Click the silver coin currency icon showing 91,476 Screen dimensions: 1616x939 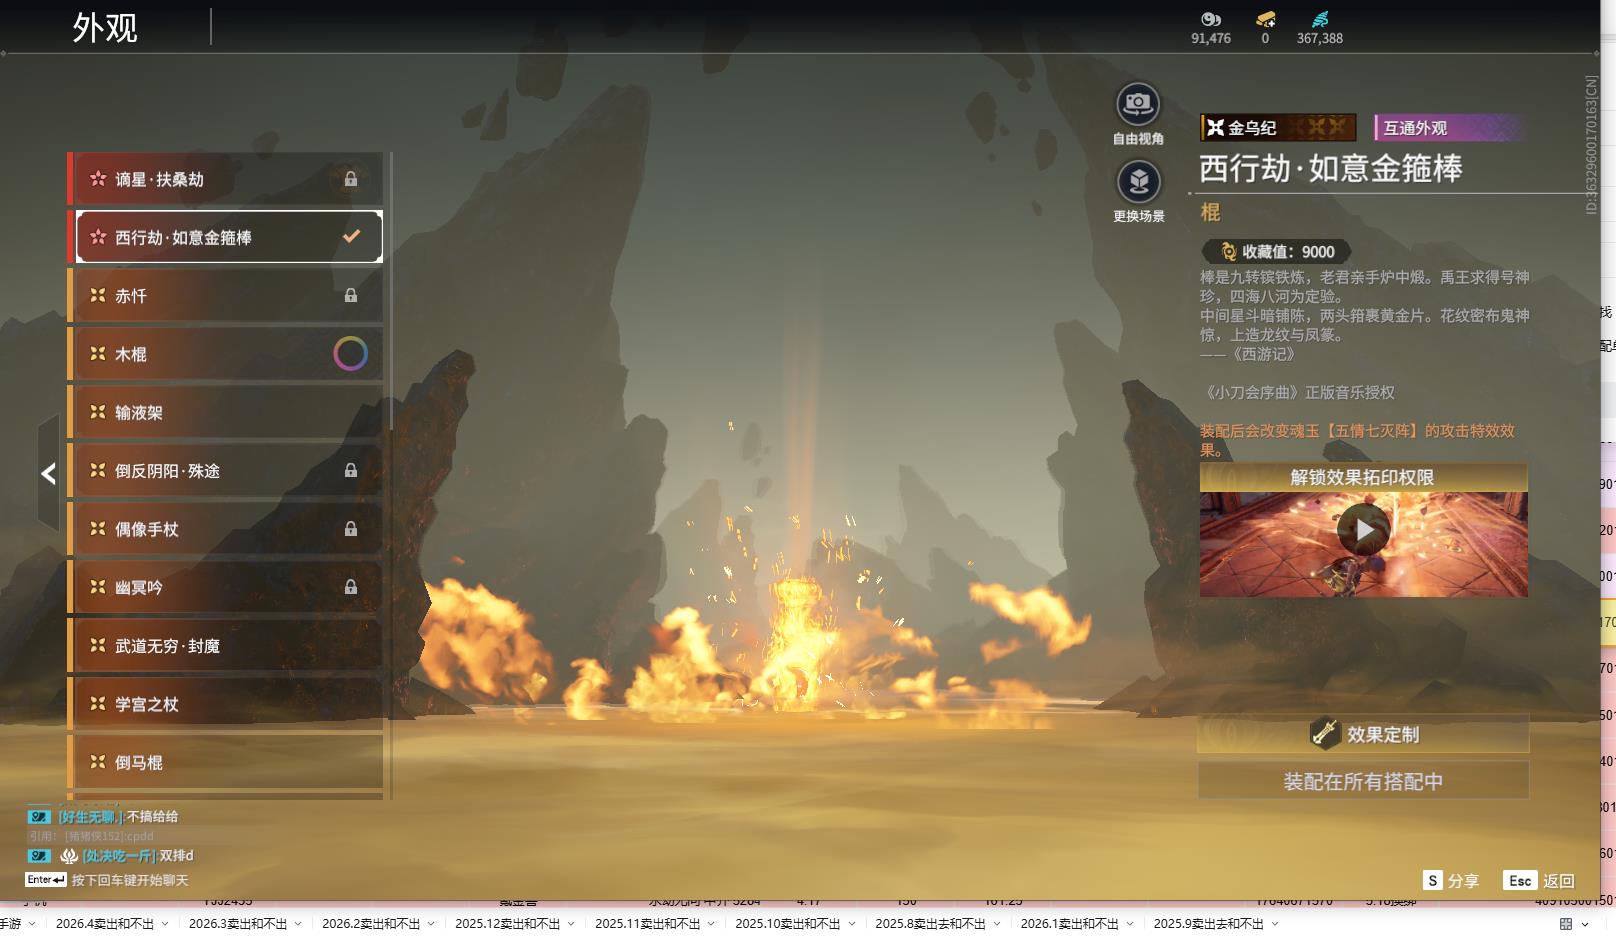click(1210, 19)
